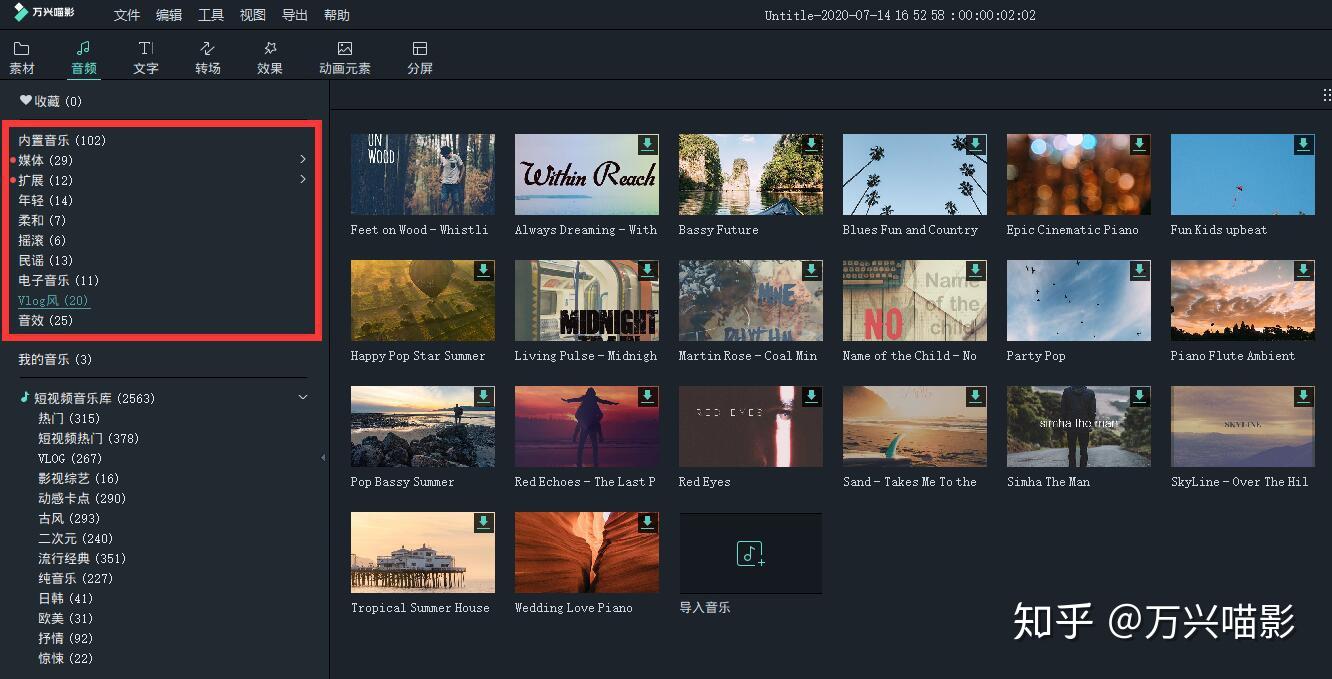Expand the 媒体 category chevron
Screen dimensions: 1332x679
303,160
